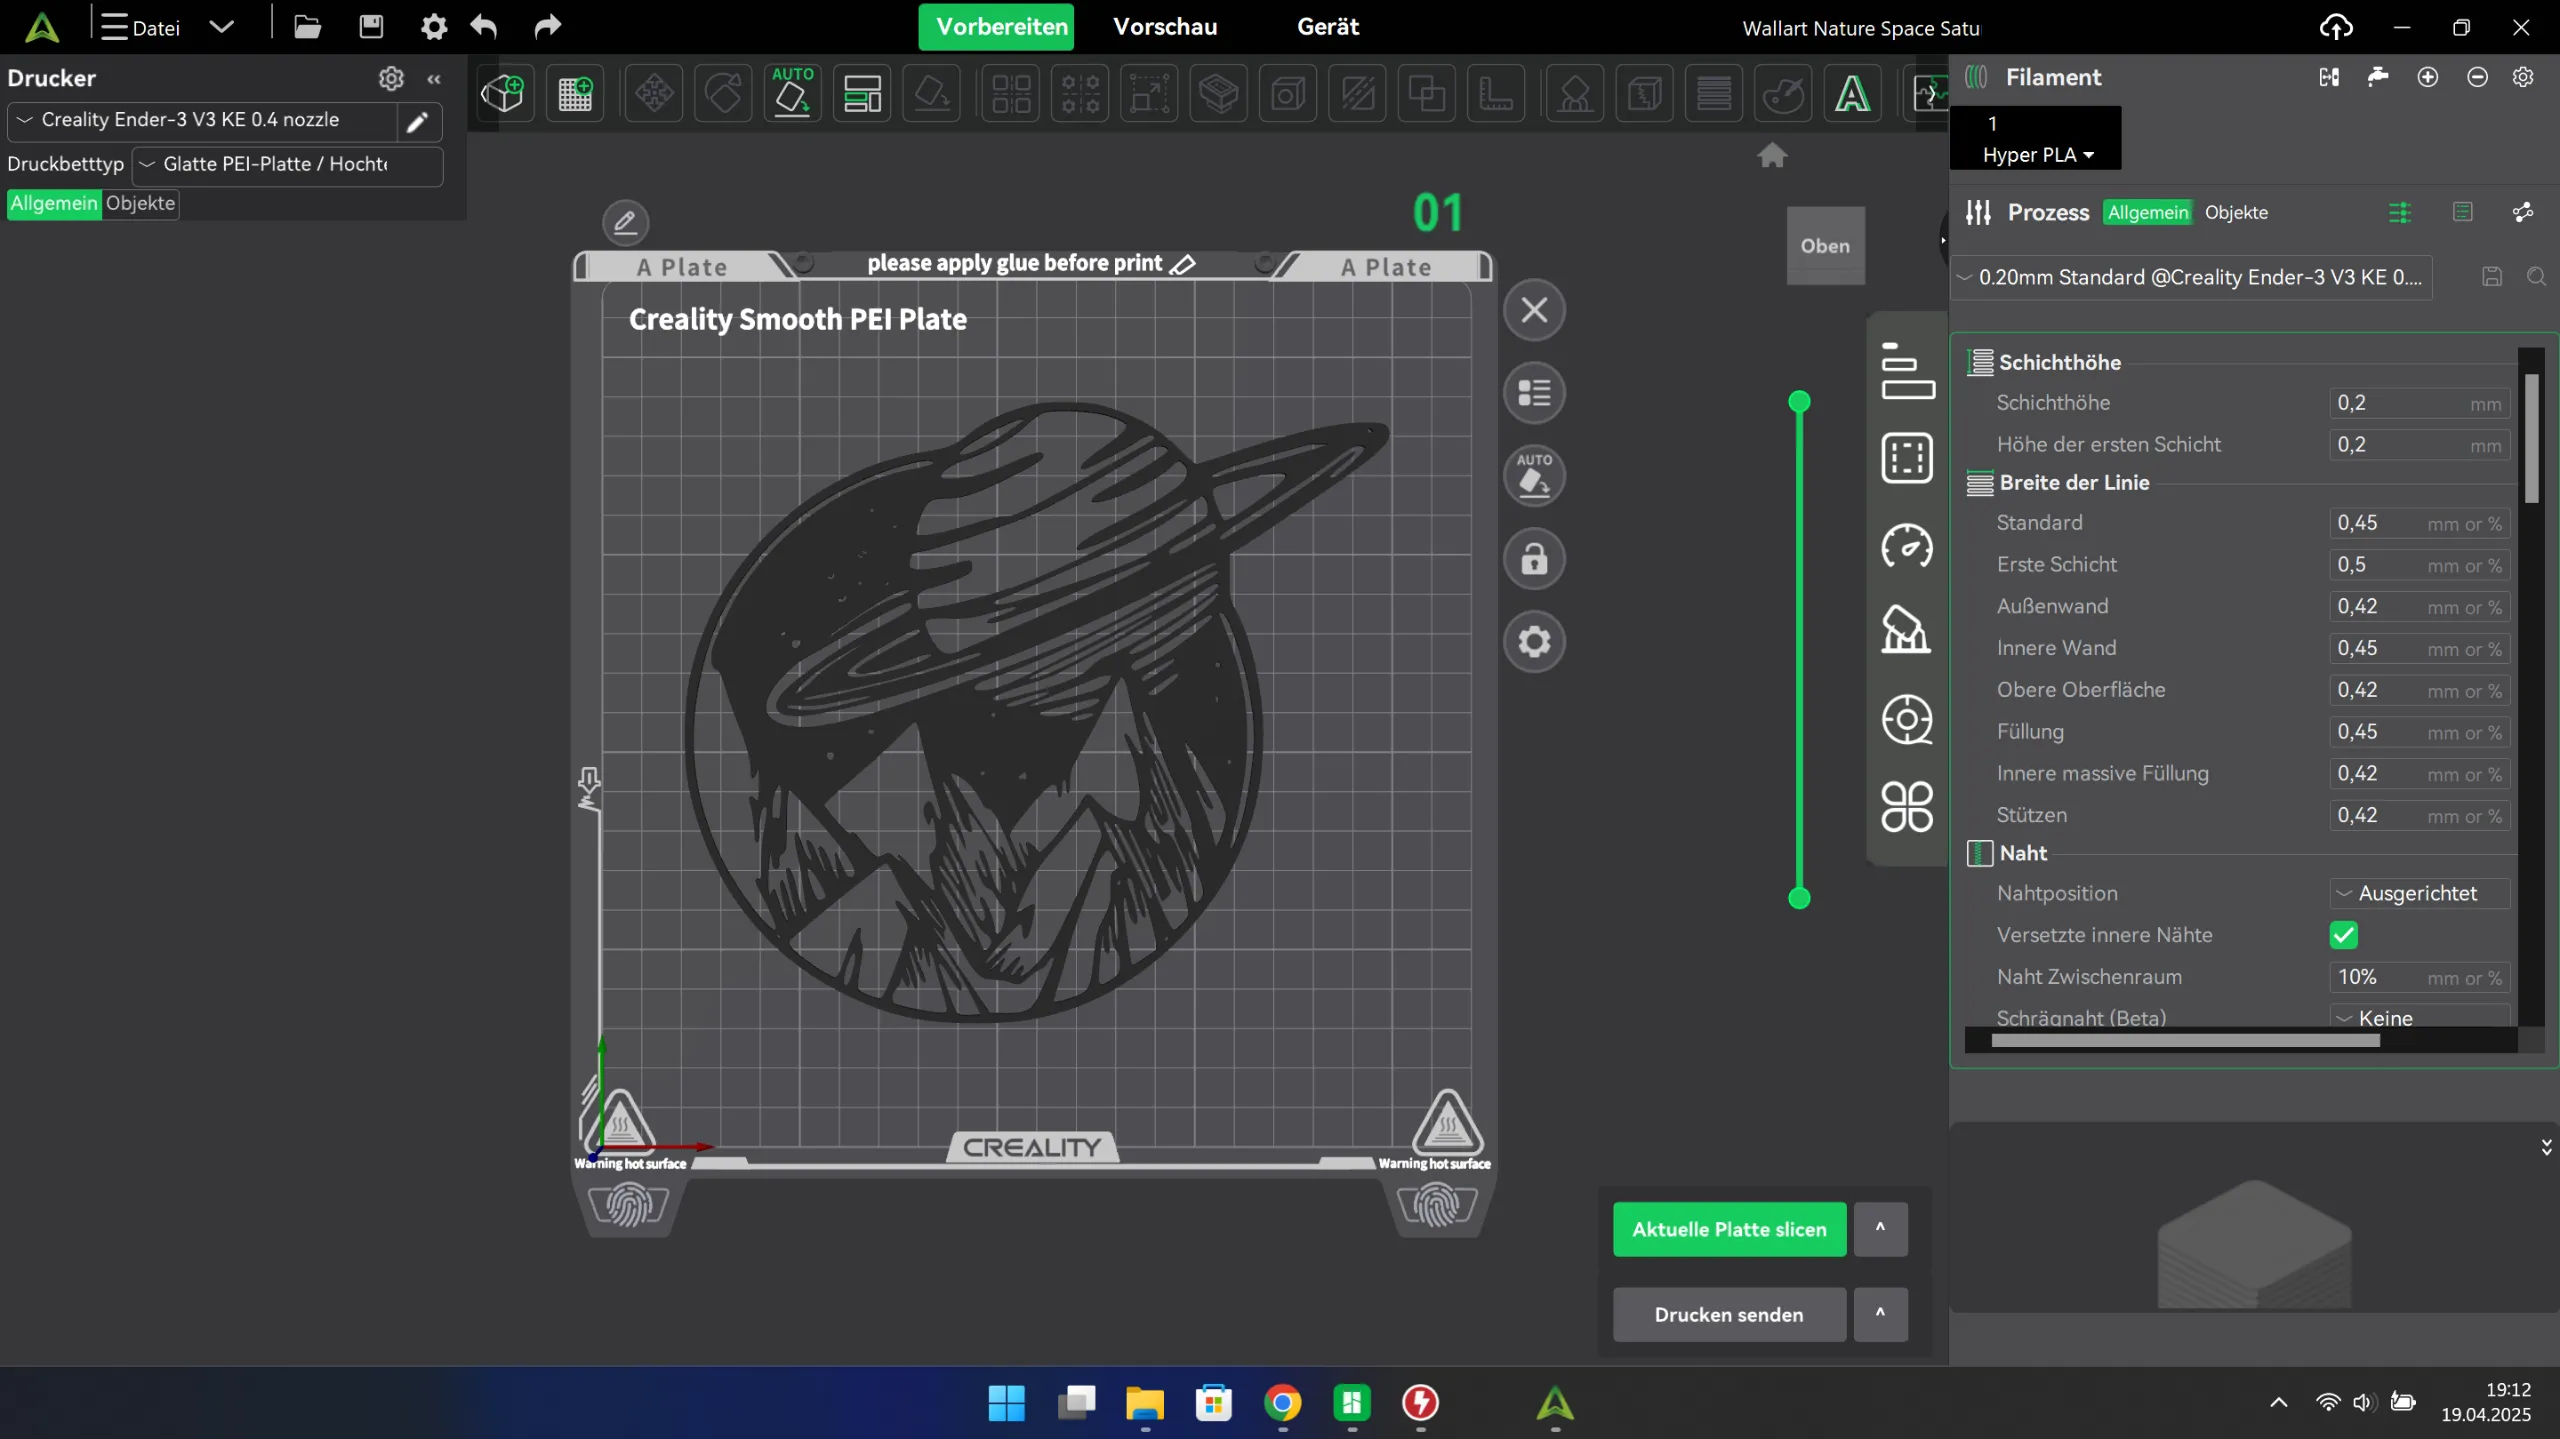The width and height of the screenshot is (2560, 1439).
Task: Toggle advanced parameters mode icon
Action: 2399,212
